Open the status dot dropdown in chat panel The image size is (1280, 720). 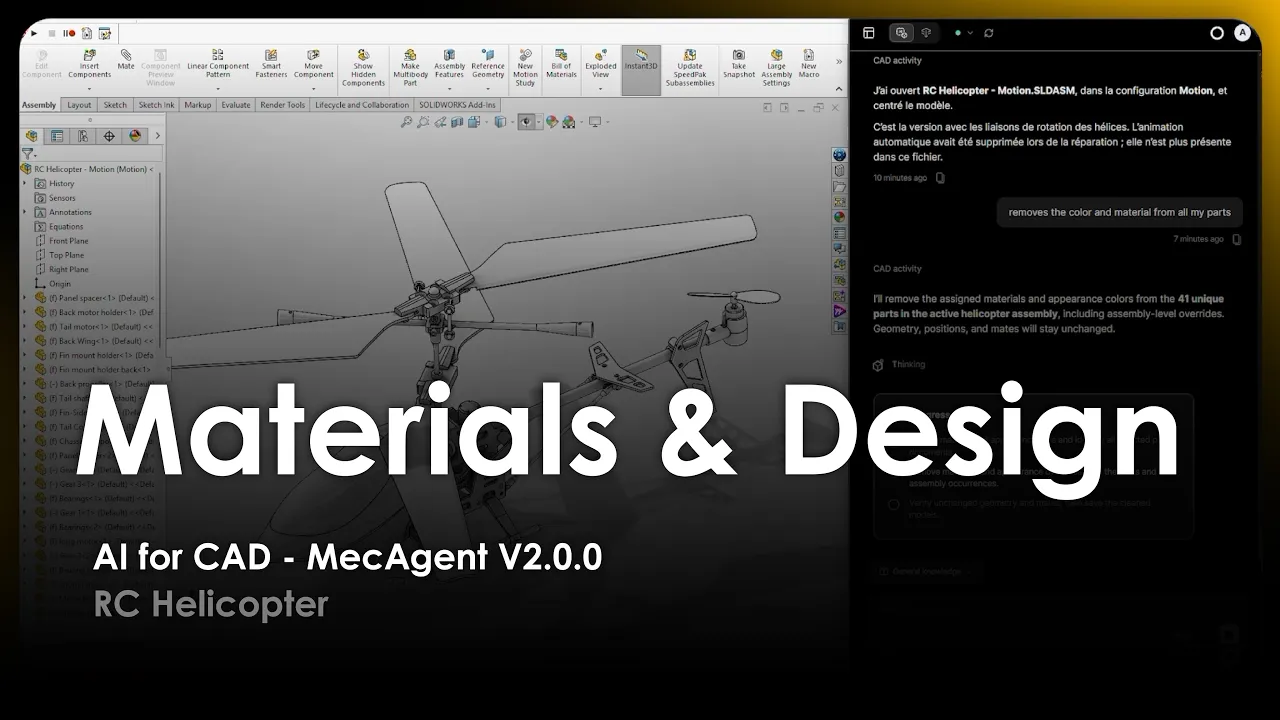963,33
